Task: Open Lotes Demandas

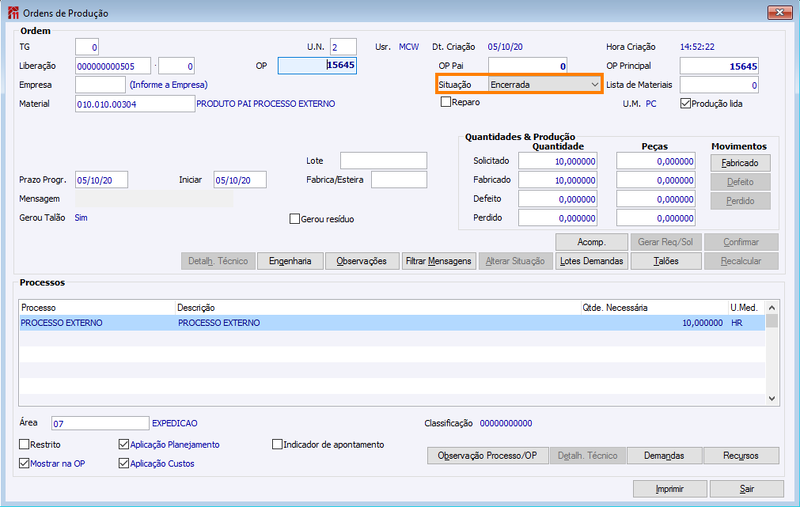Action: 591,261
